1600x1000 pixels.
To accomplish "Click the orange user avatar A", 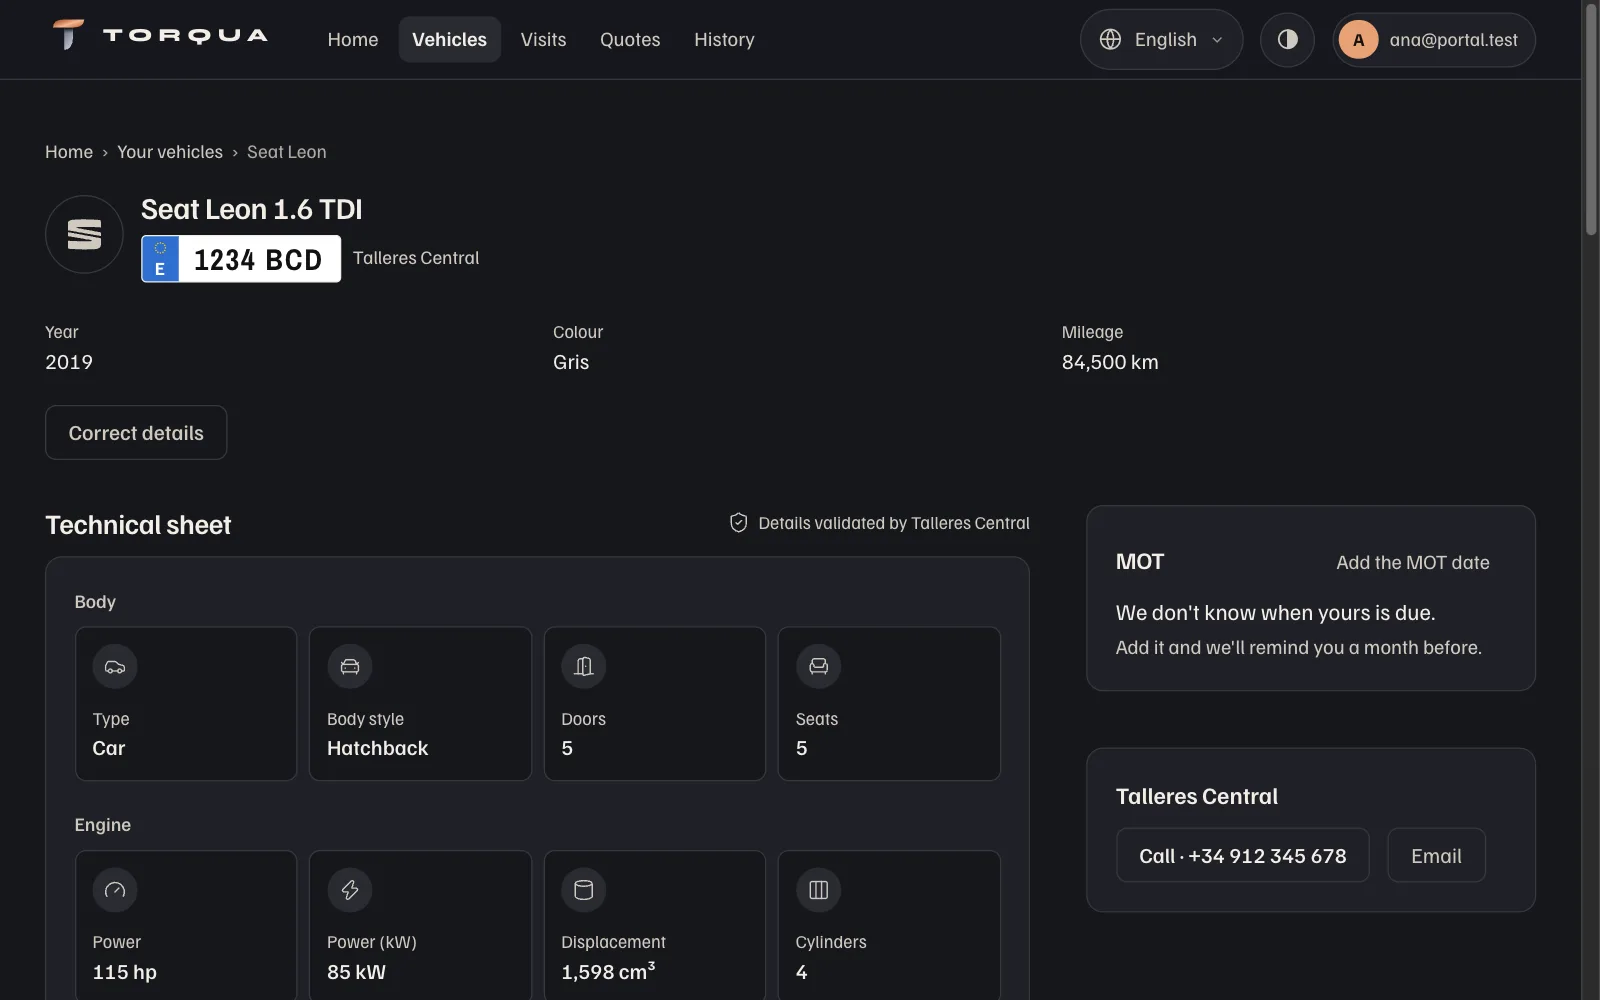I will [1358, 40].
